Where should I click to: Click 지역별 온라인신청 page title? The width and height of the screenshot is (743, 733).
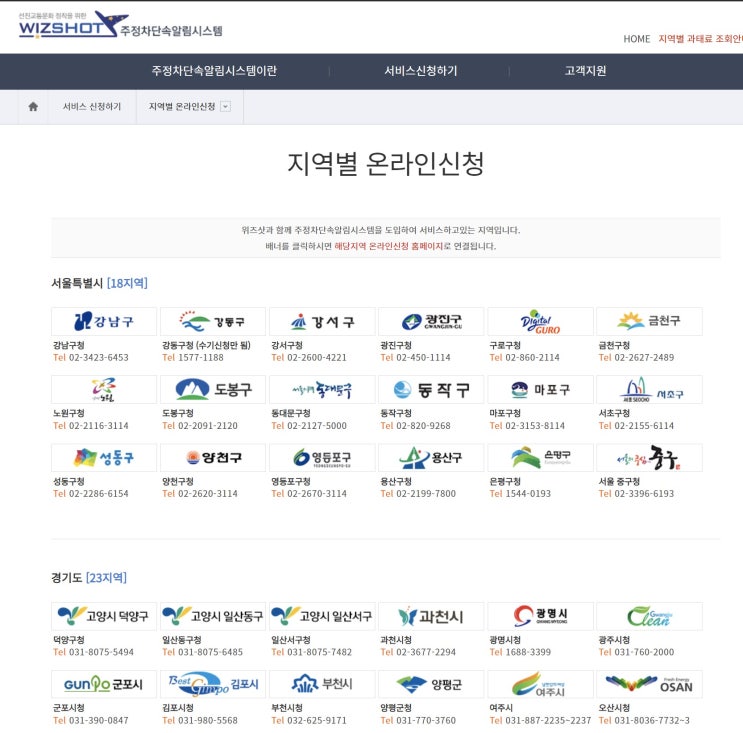tap(386, 163)
